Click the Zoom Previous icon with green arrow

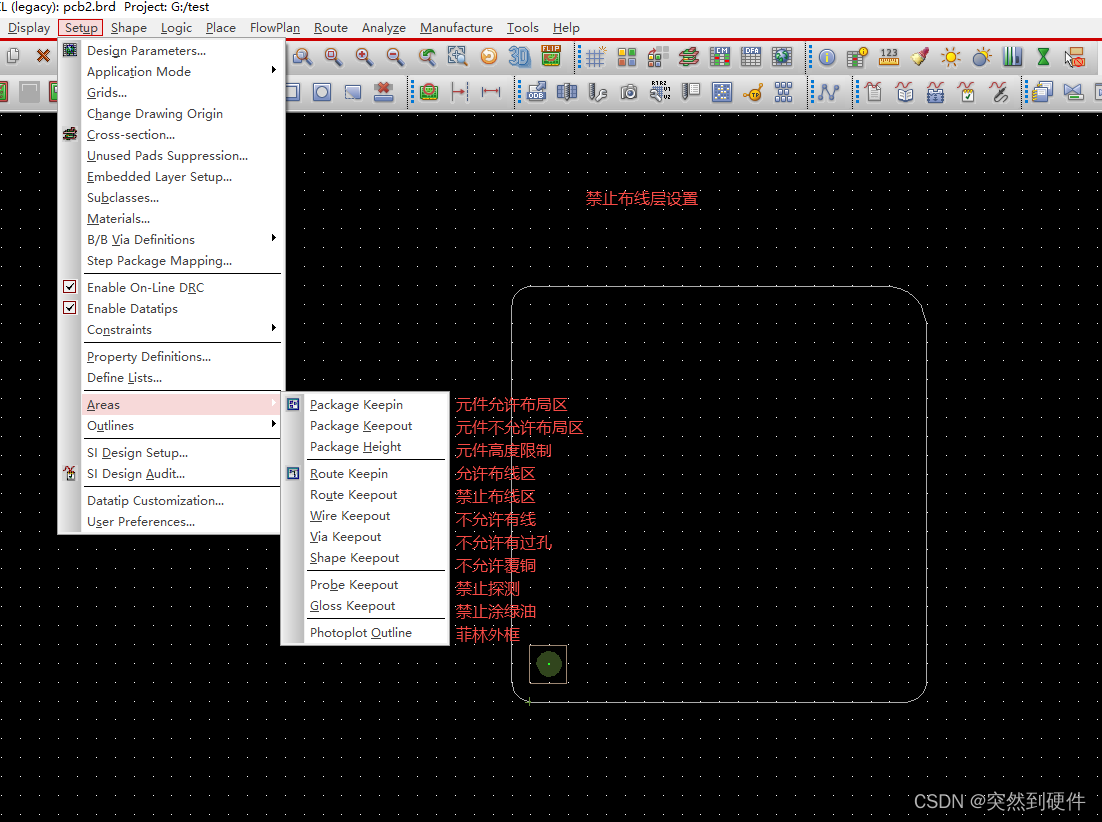(426, 57)
